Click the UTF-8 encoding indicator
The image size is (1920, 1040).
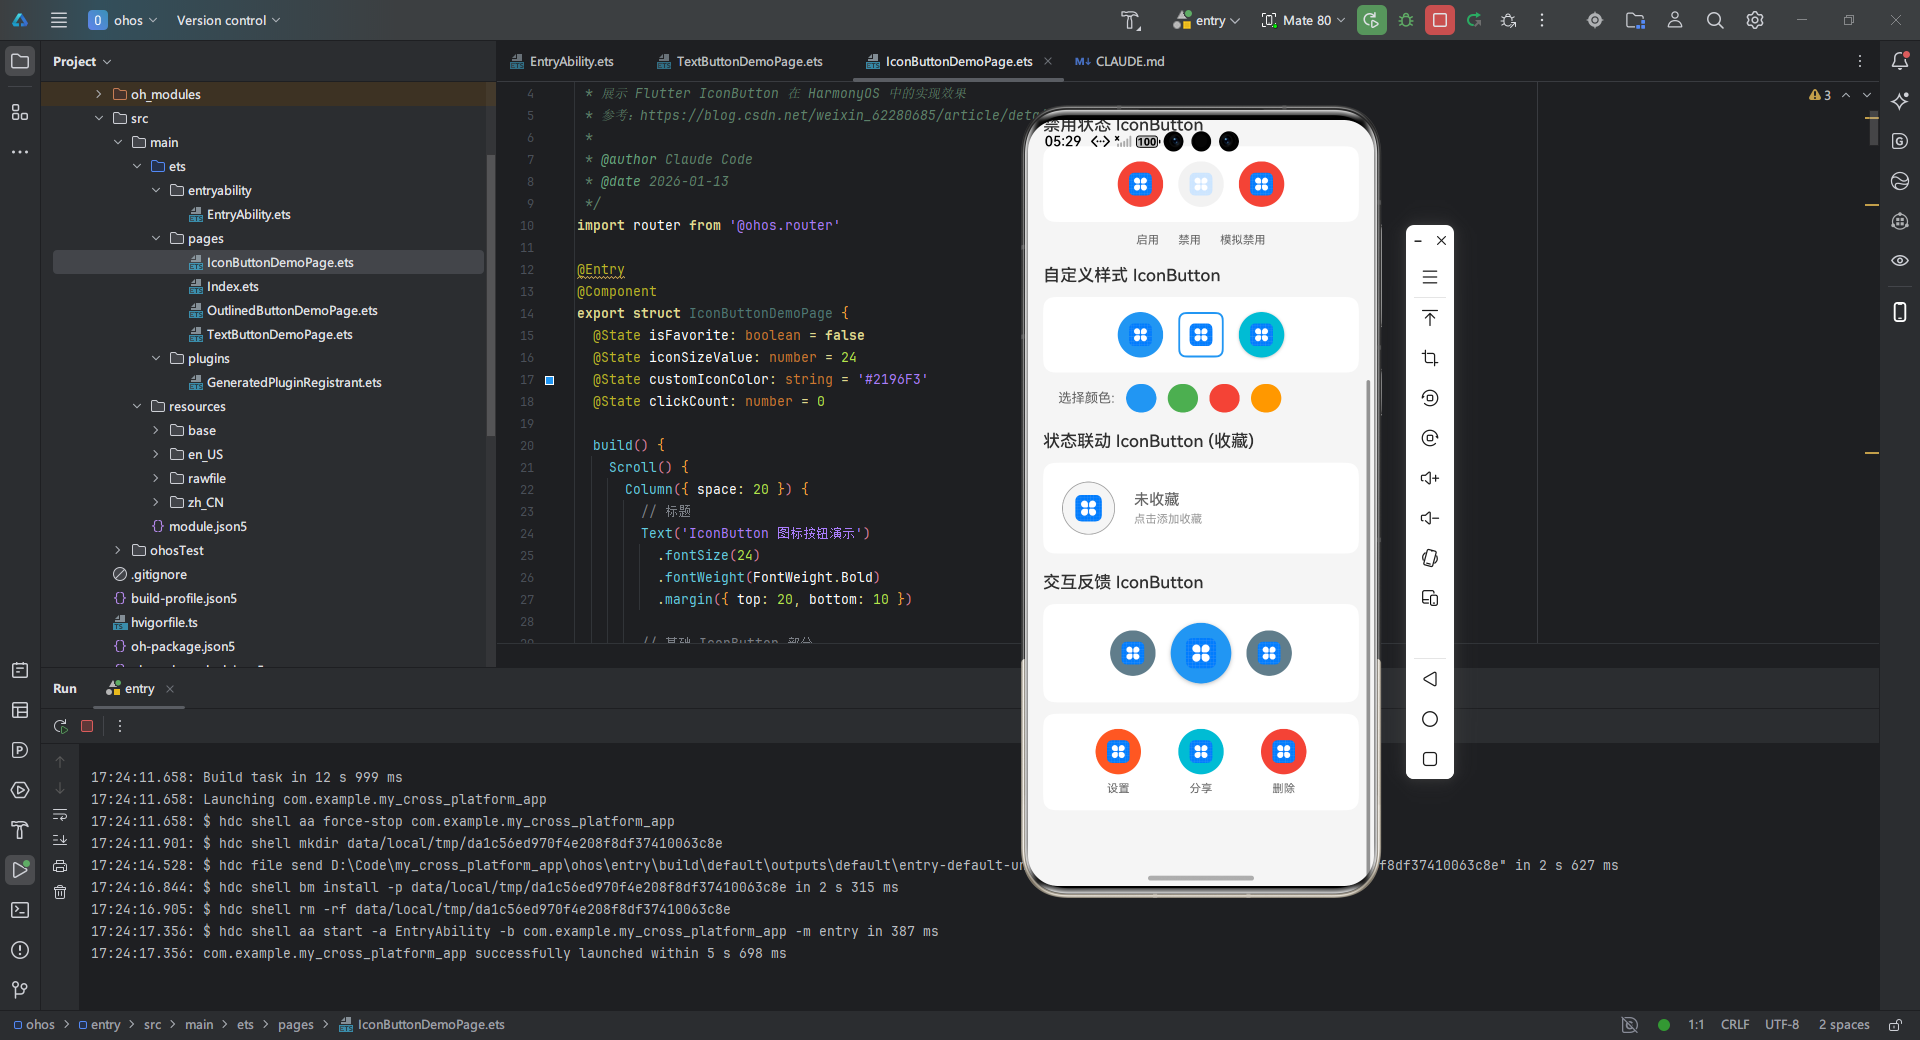tap(1782, 1025)
